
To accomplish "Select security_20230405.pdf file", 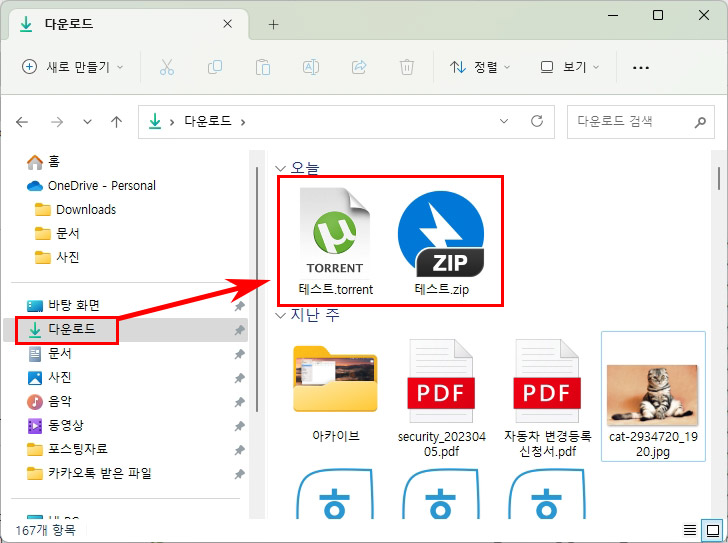I will tap(441, 398).
